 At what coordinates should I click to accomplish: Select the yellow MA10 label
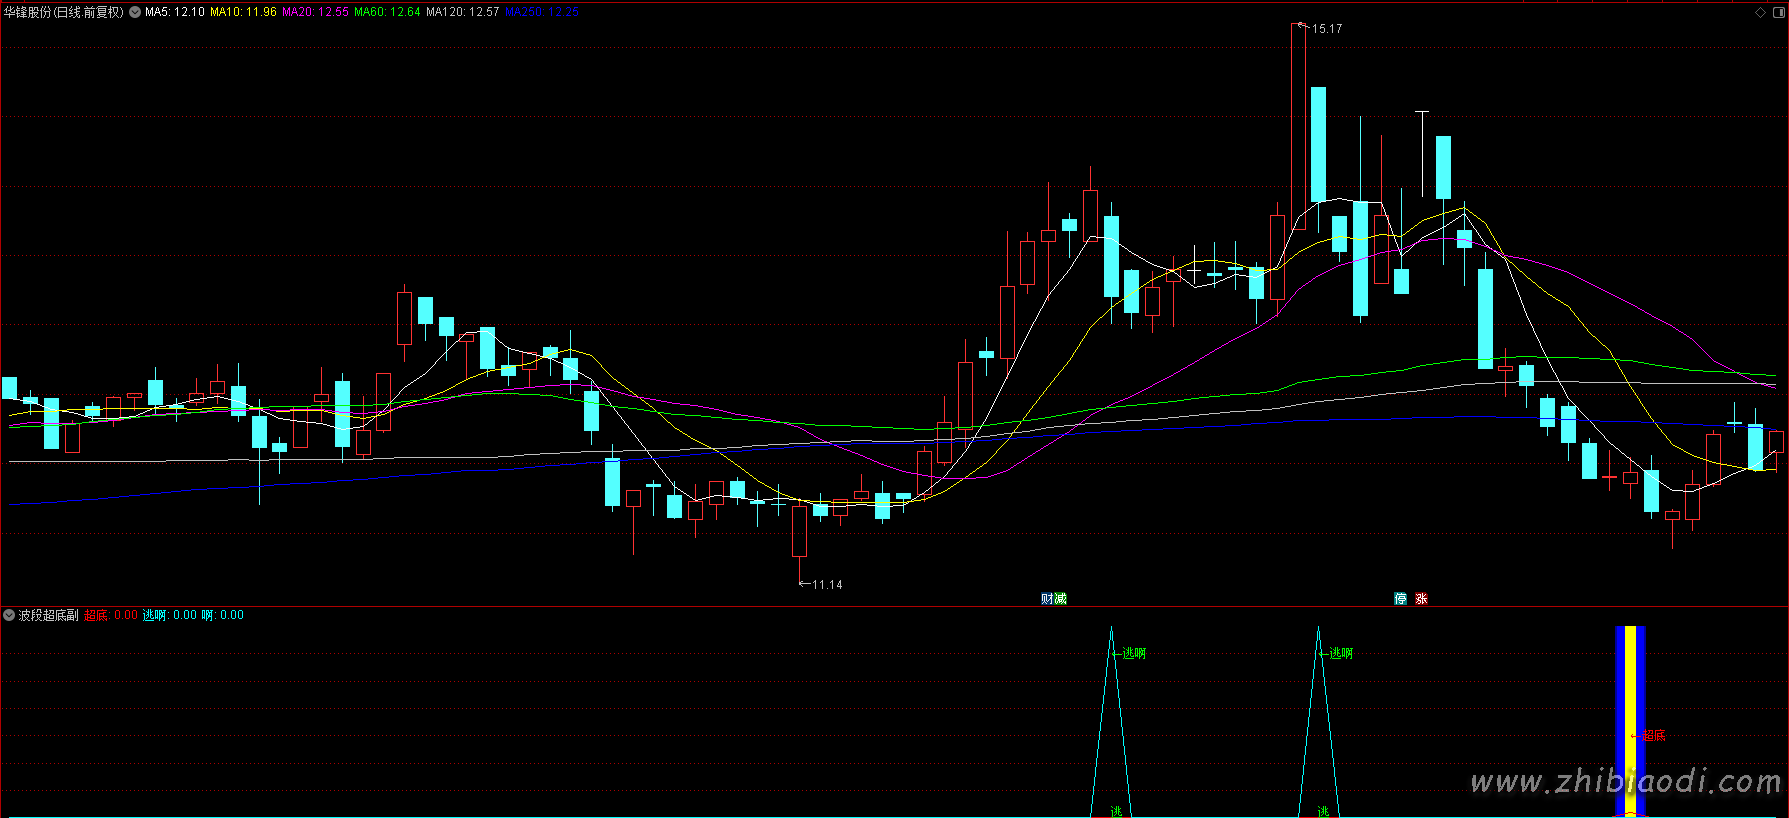243,12
